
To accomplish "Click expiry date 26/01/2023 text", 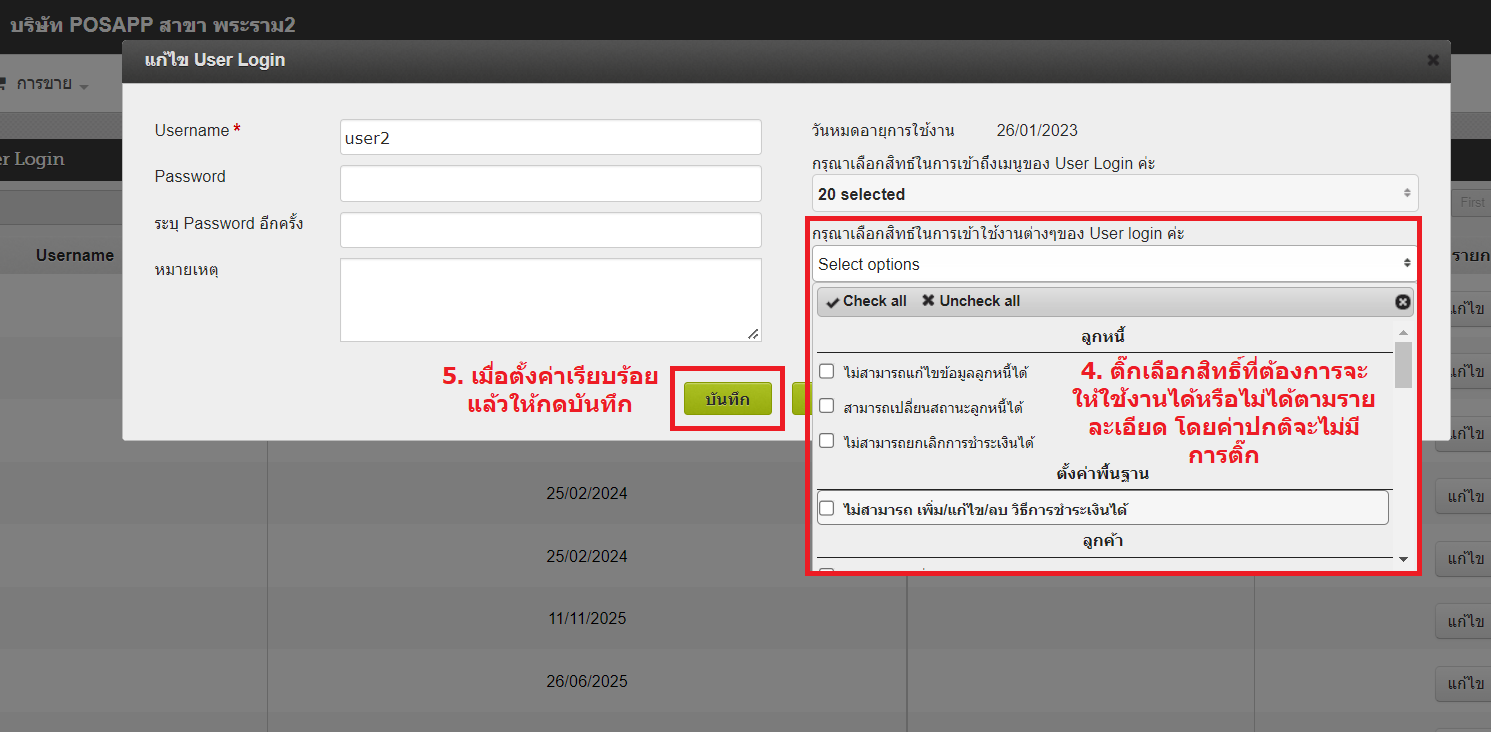I will (x=1037, y=130).
